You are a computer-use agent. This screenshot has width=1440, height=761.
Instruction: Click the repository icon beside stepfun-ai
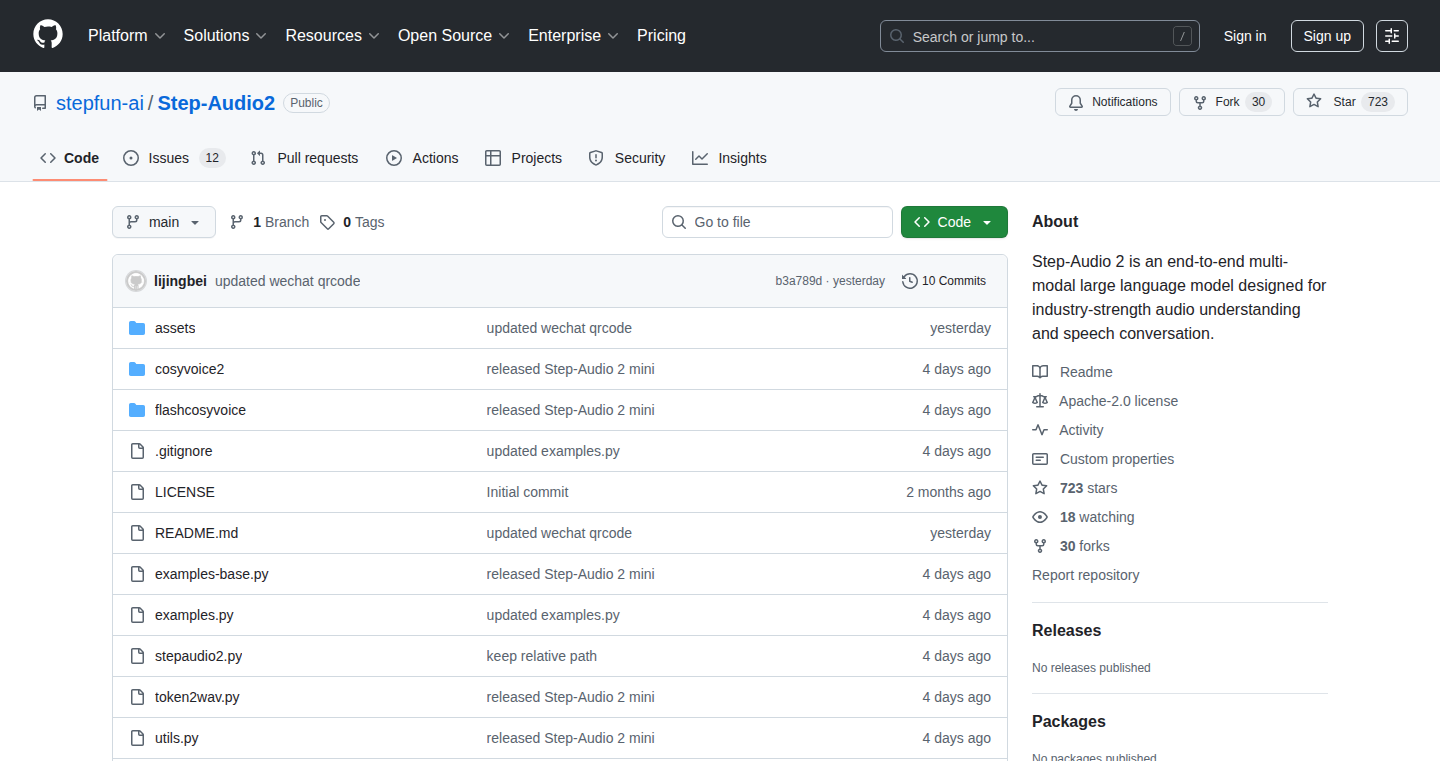pyautogui.click(x=40, y=103)
